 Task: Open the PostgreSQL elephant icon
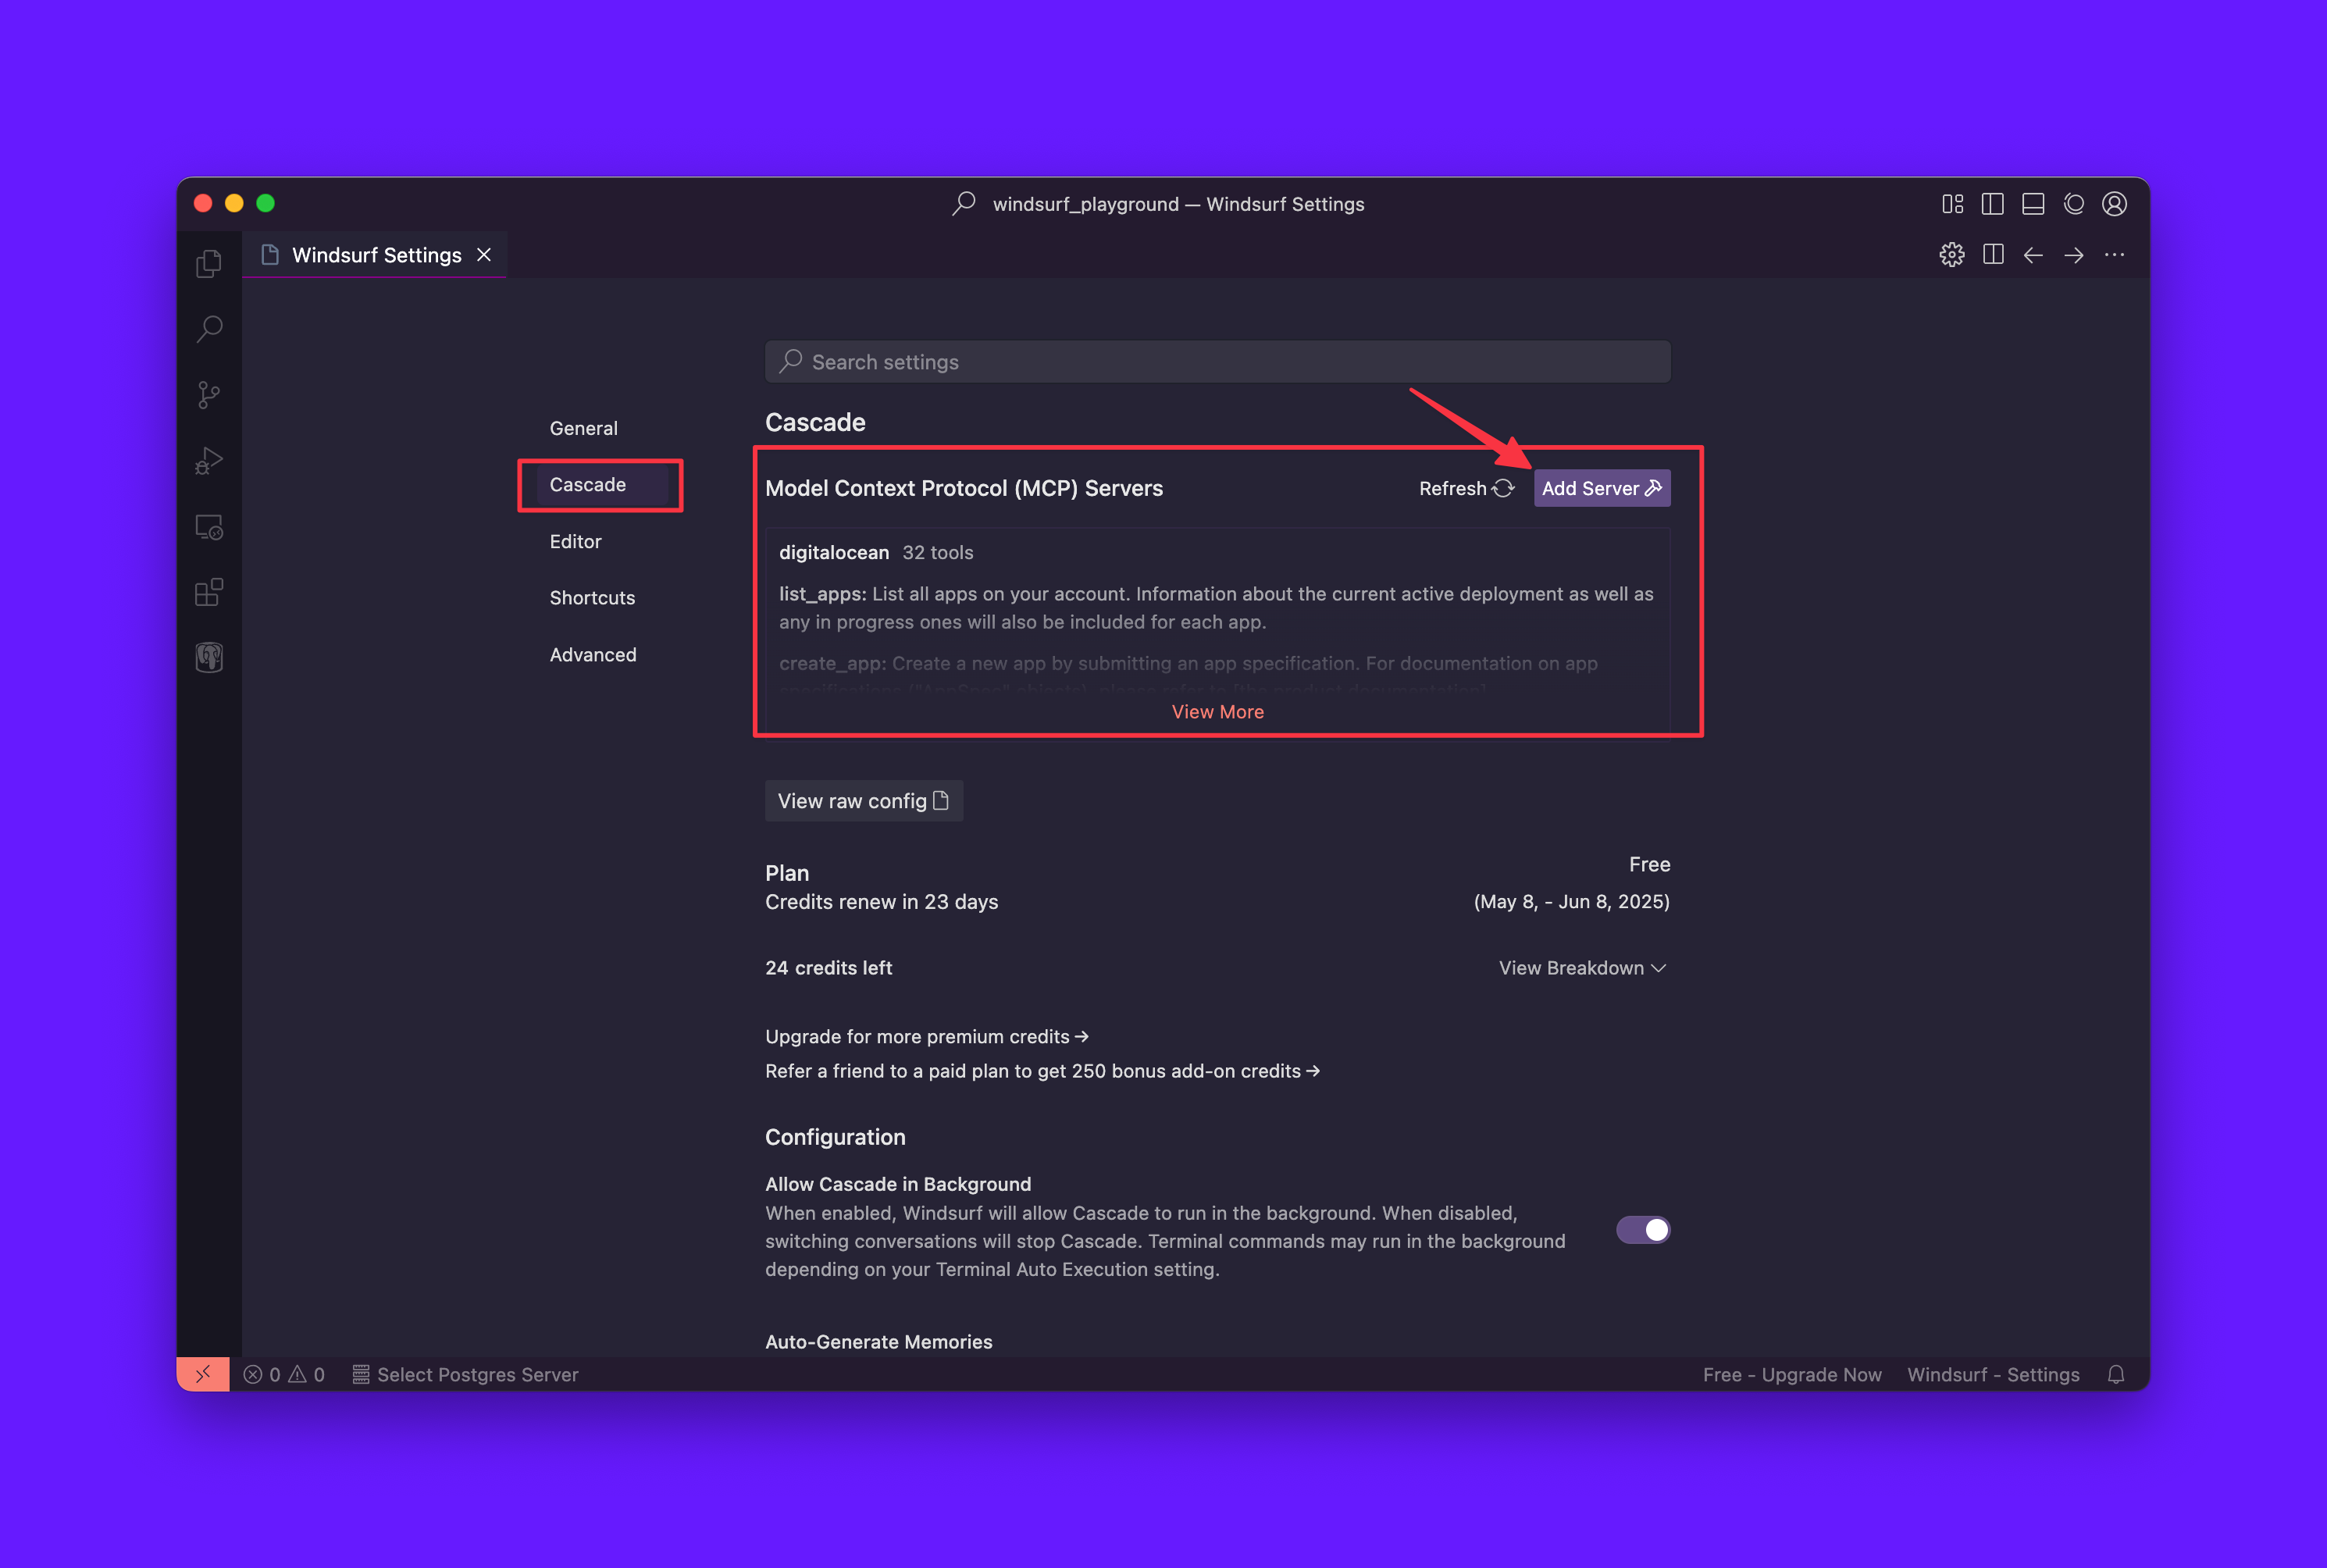tap(209, 658)
